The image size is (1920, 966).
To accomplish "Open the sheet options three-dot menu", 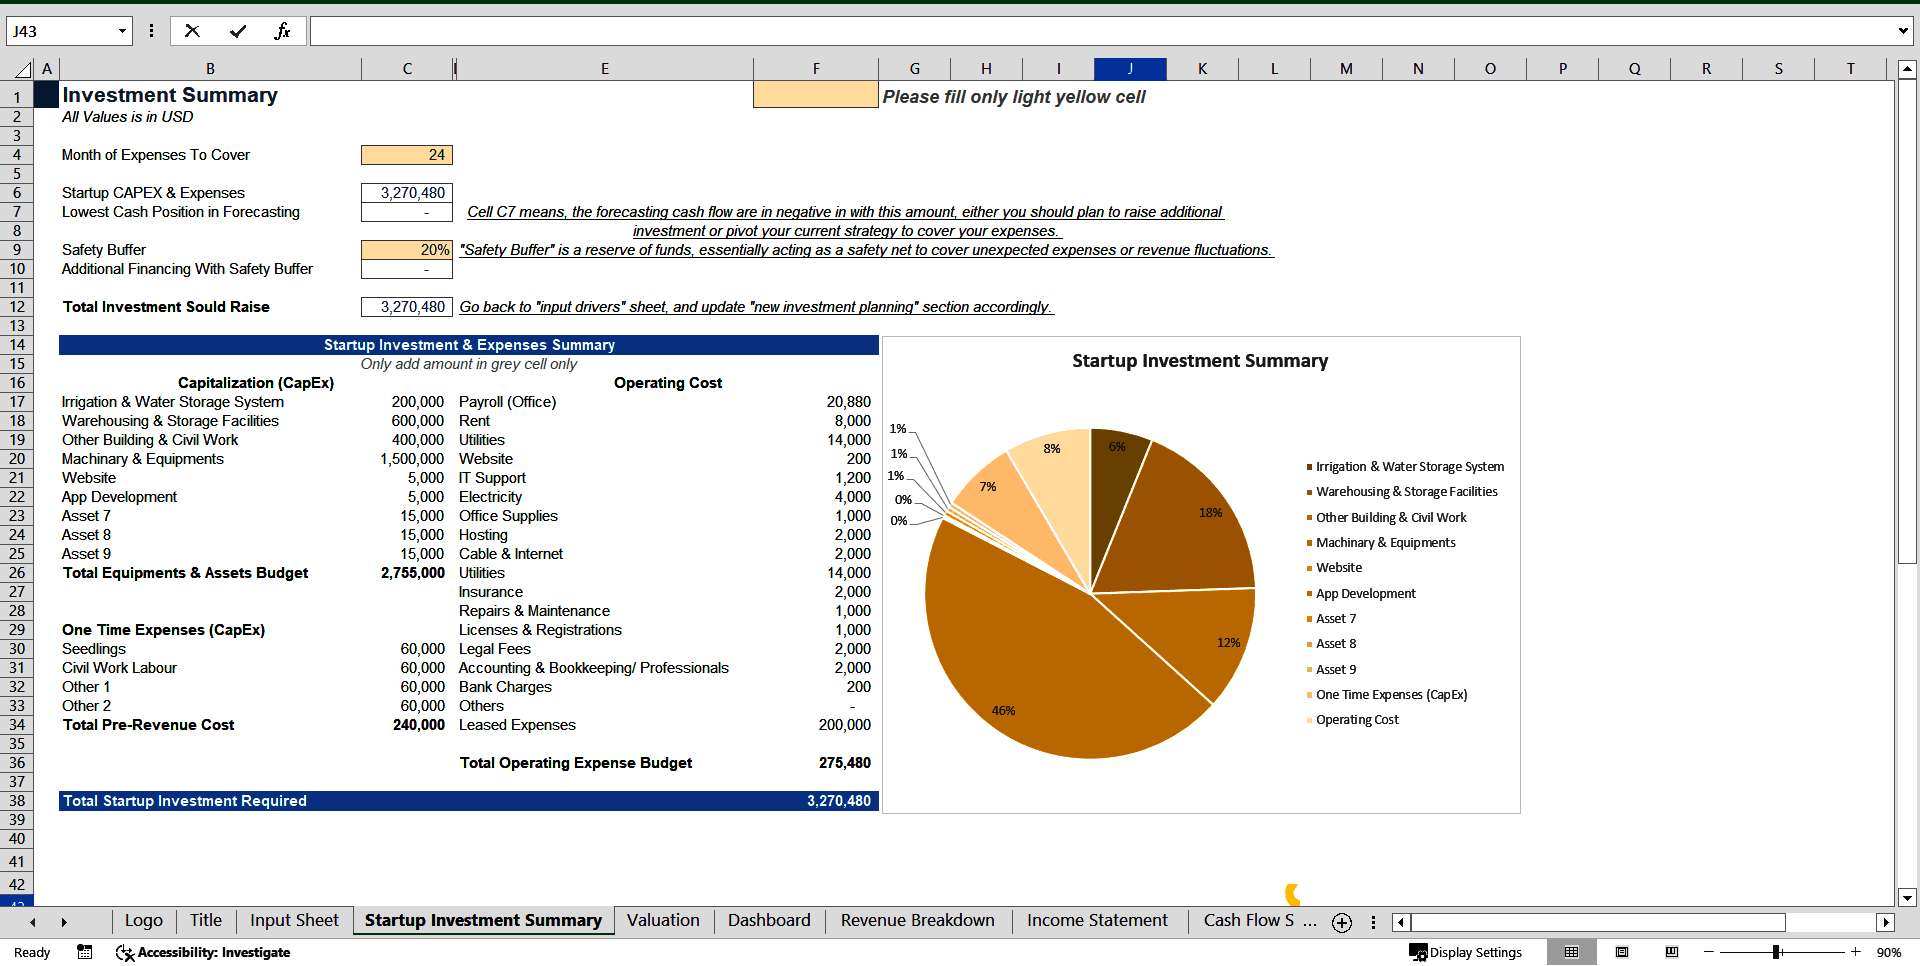I will click(1373, 921).
